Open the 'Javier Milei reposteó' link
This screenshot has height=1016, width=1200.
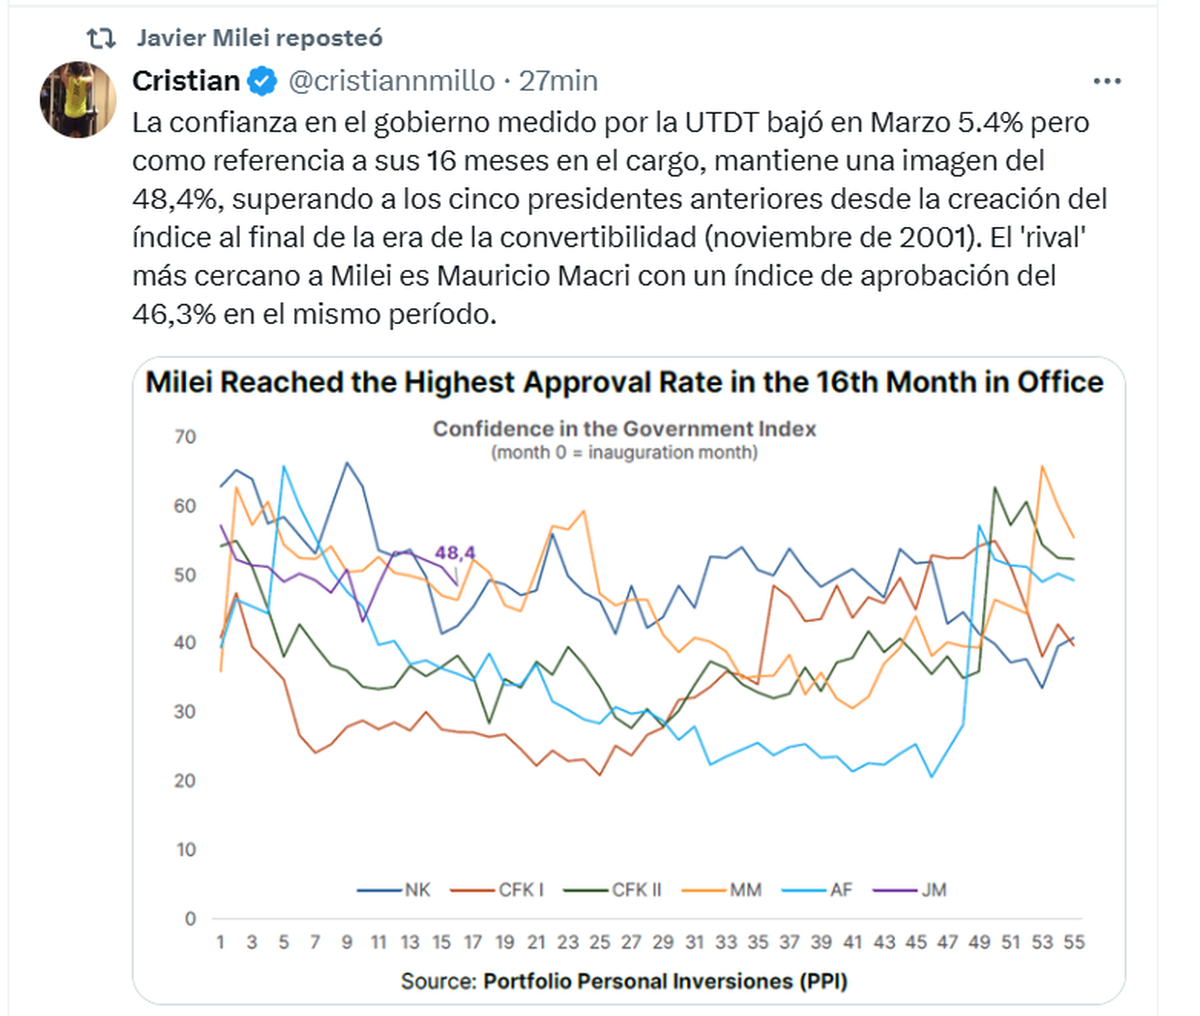pos(259,39)
